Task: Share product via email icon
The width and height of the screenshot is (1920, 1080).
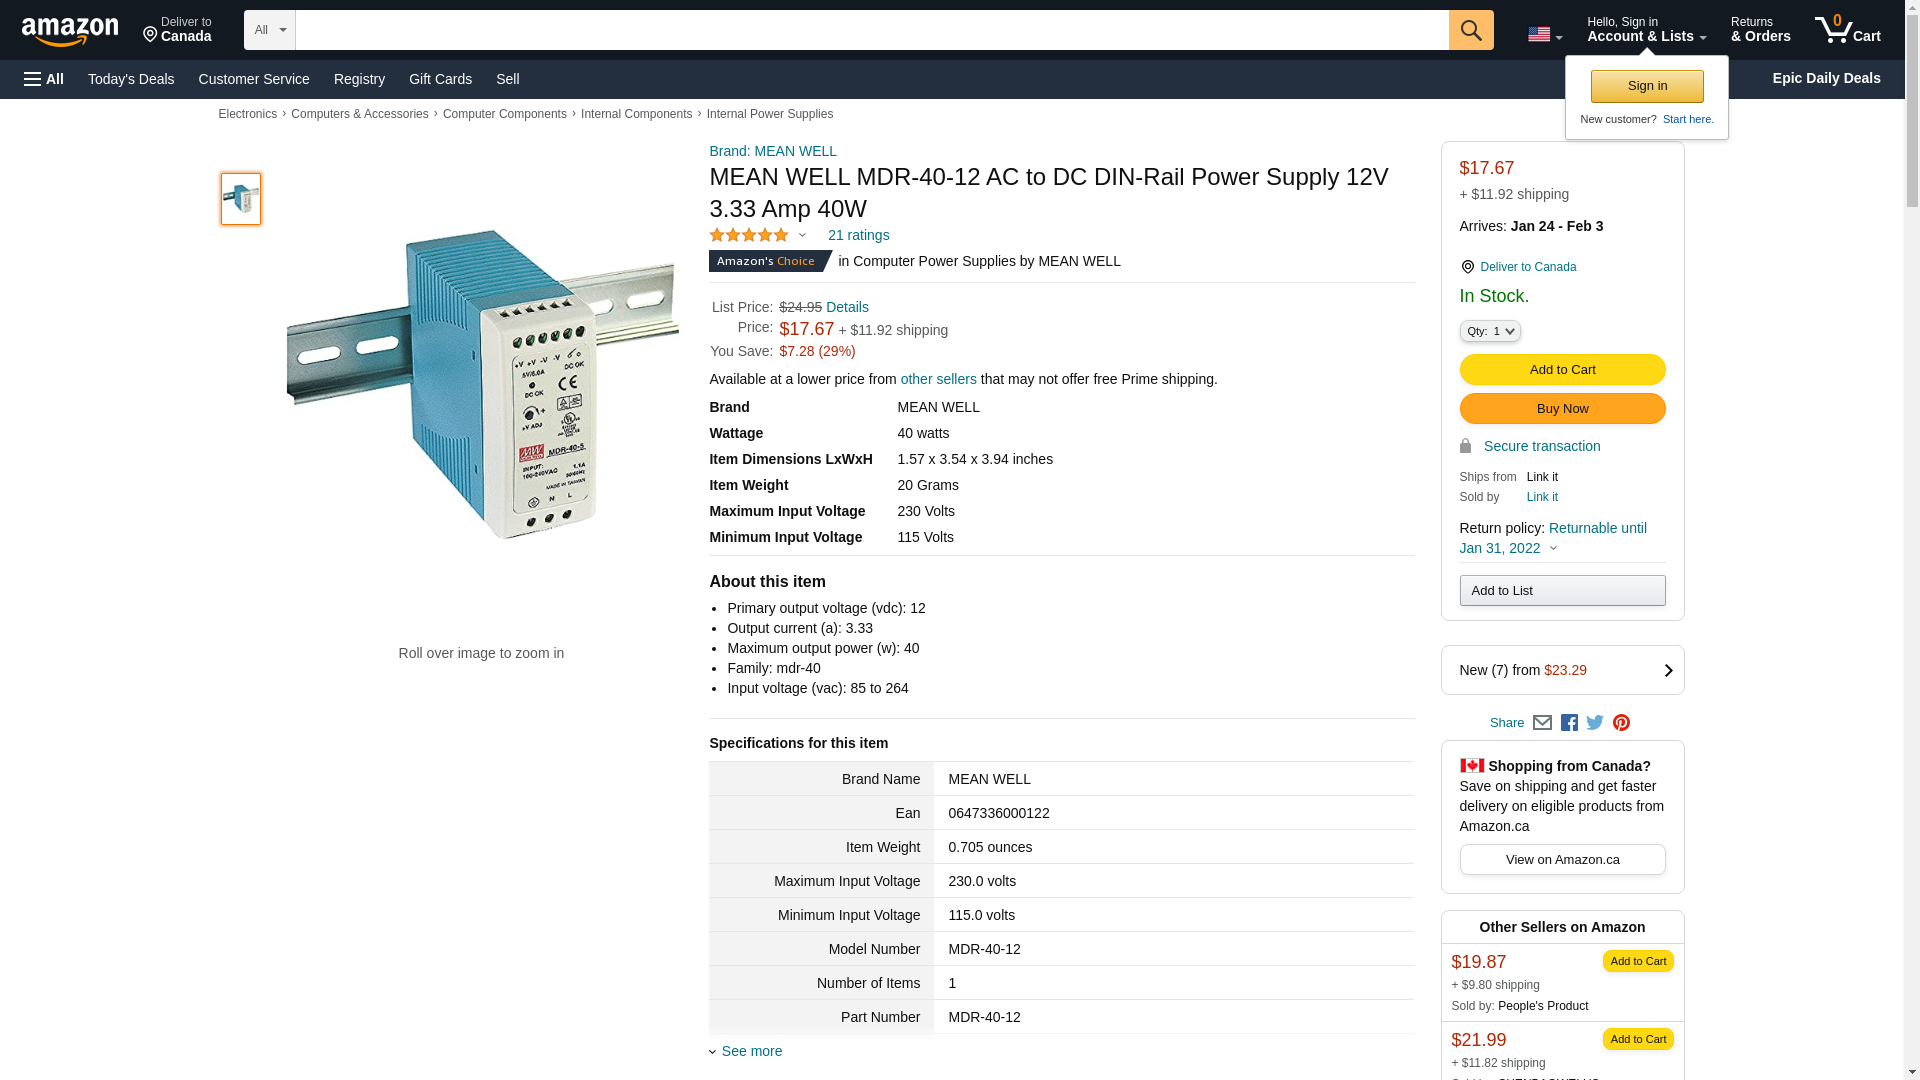Action: [1542, 723]
